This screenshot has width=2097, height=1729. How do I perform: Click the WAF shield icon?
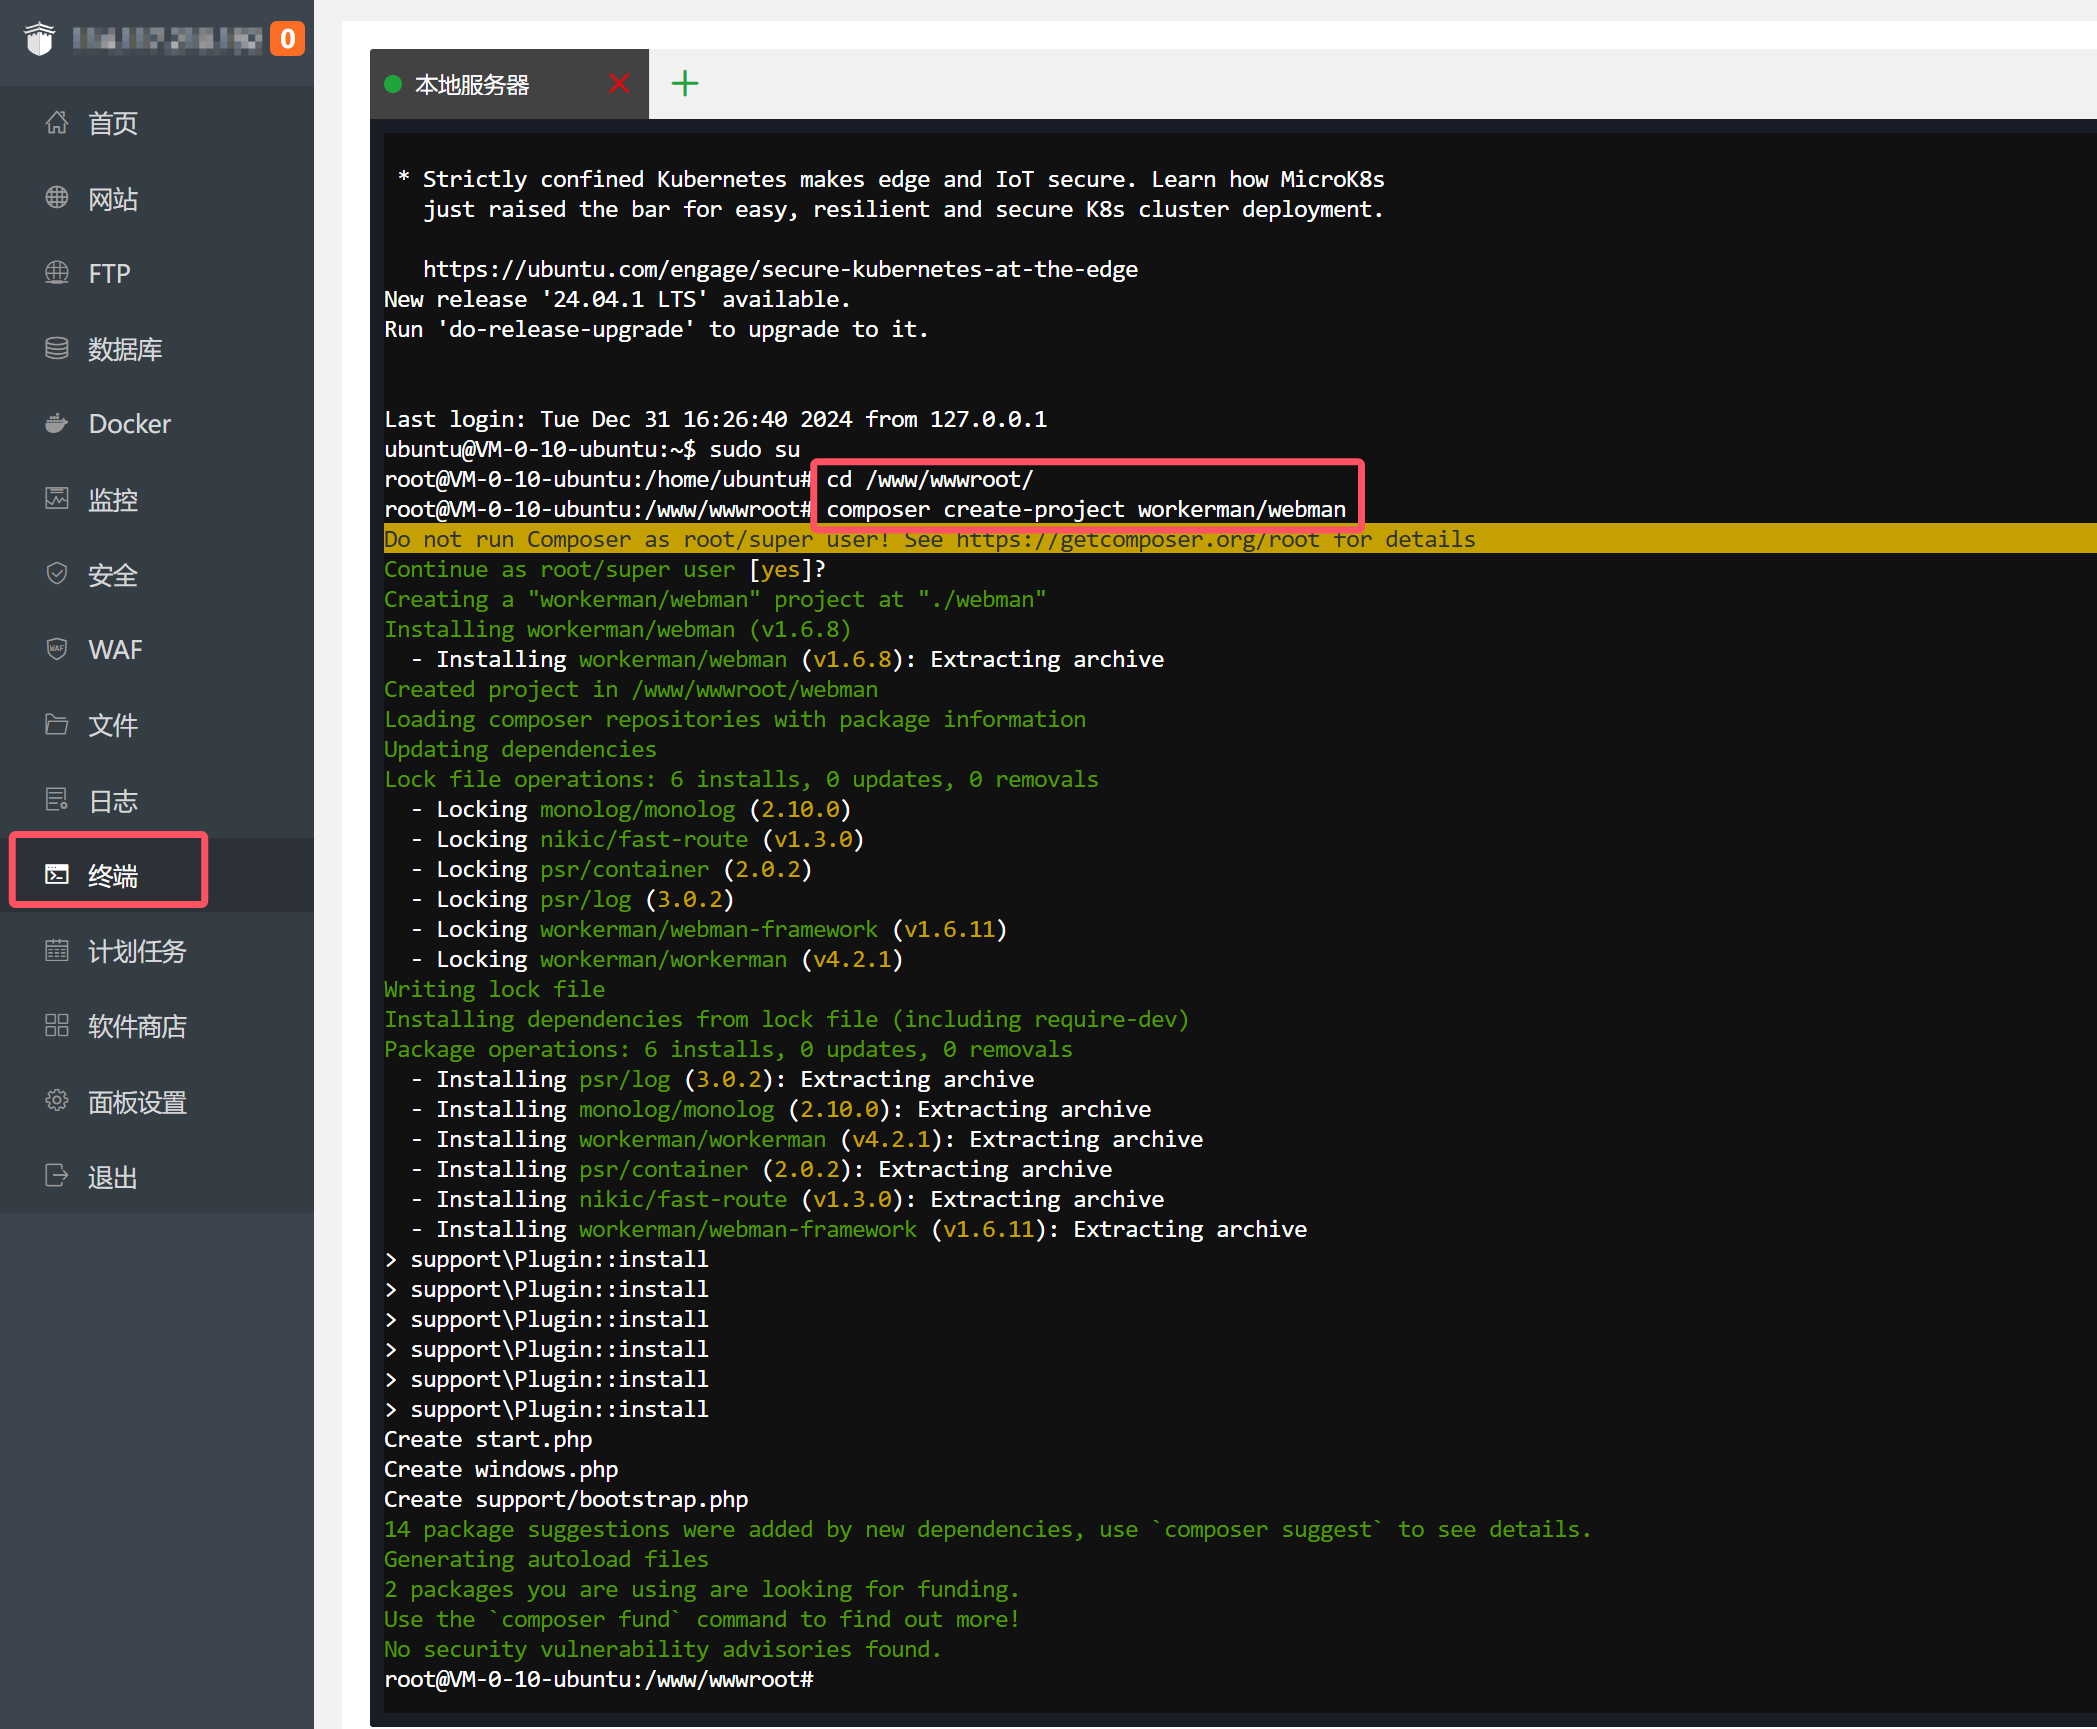point(57,649)
